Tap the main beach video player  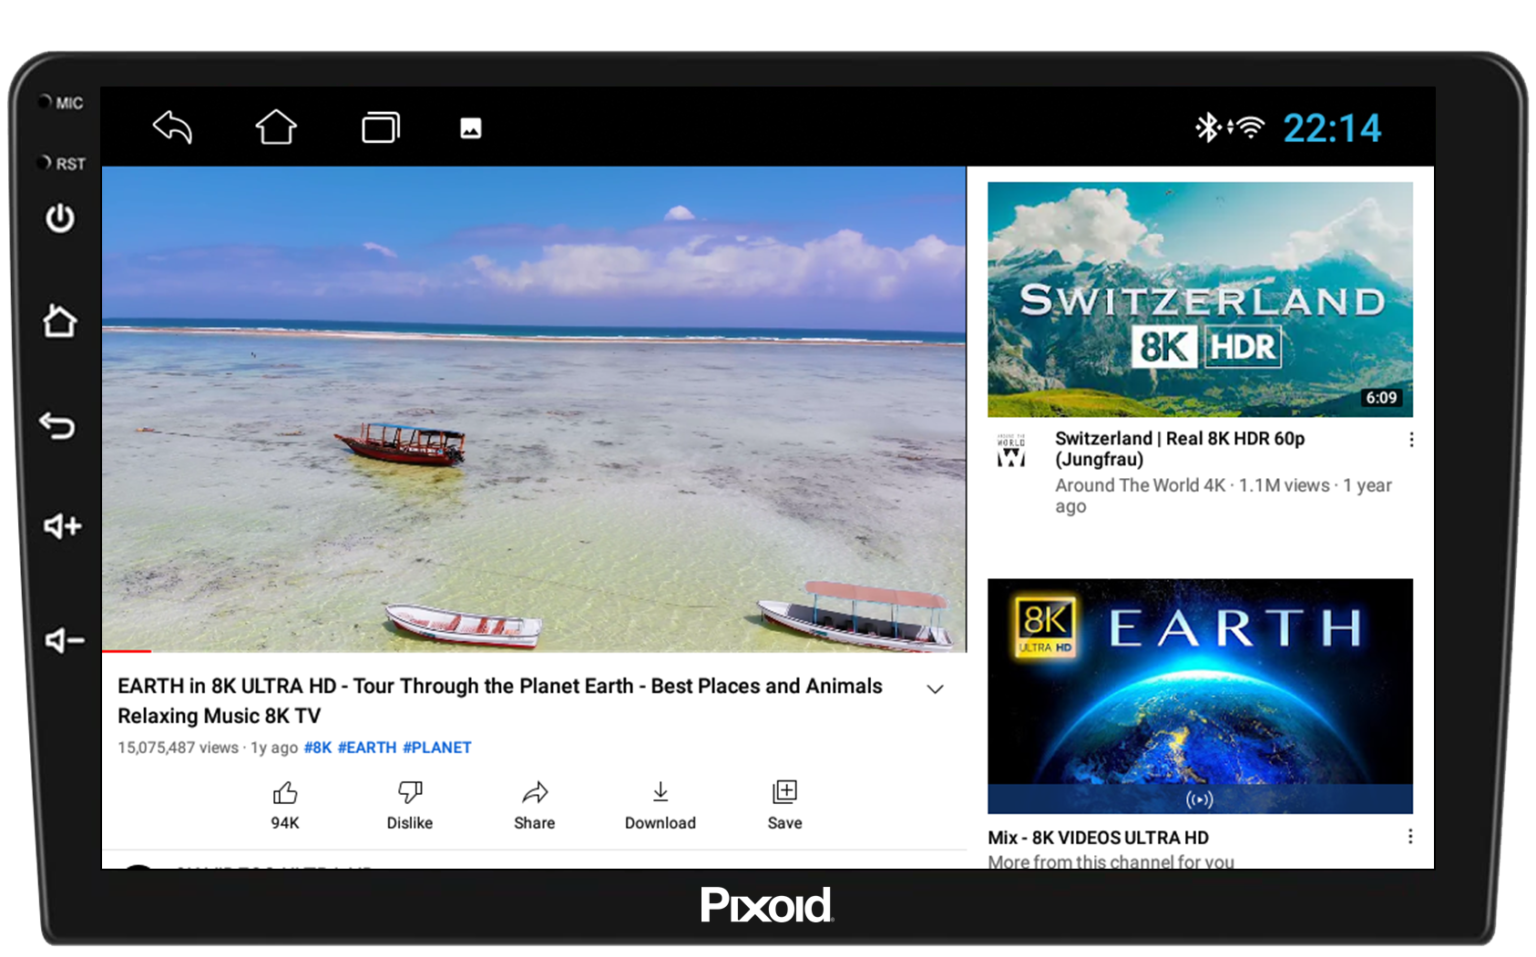[534, 408]
